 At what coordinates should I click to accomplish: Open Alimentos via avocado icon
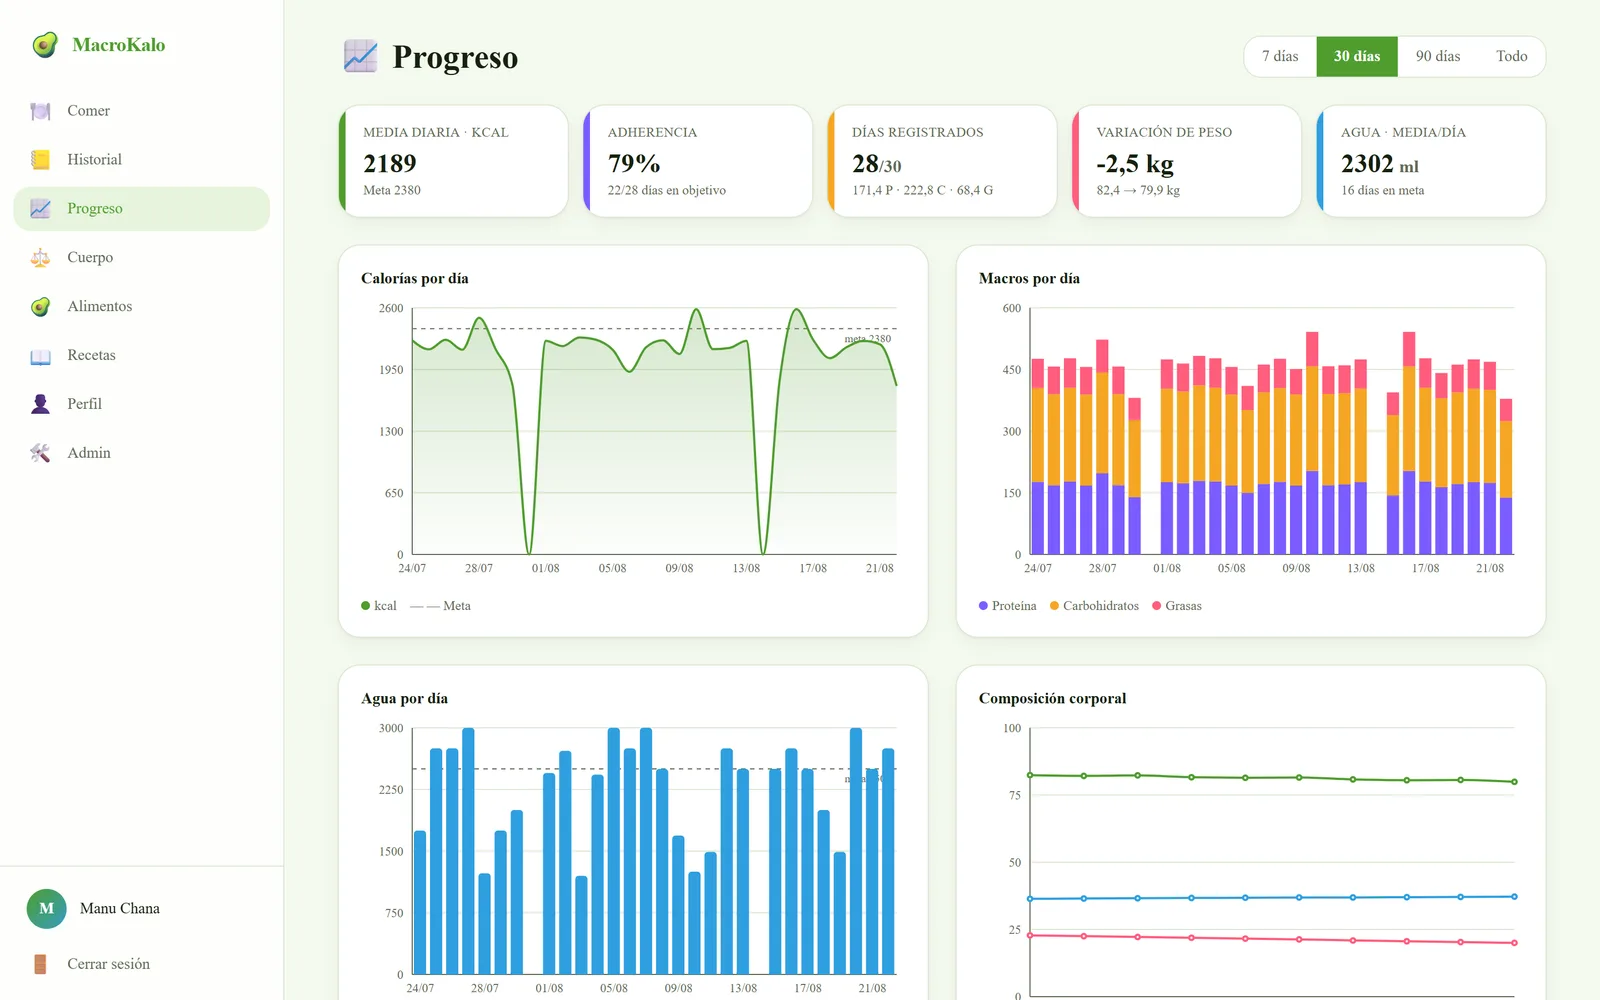pos(40,307)
